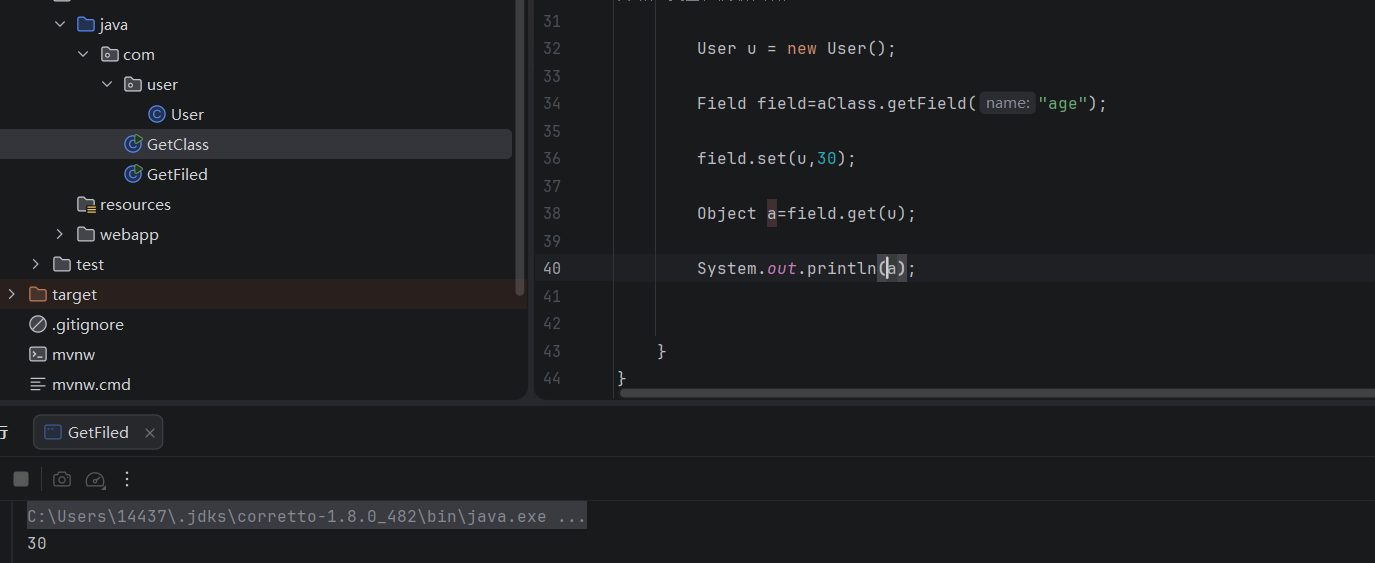The width and height of the screenshot is (1375, 563).
Task: Select the resources folder icon
Action: pos(86,204)
